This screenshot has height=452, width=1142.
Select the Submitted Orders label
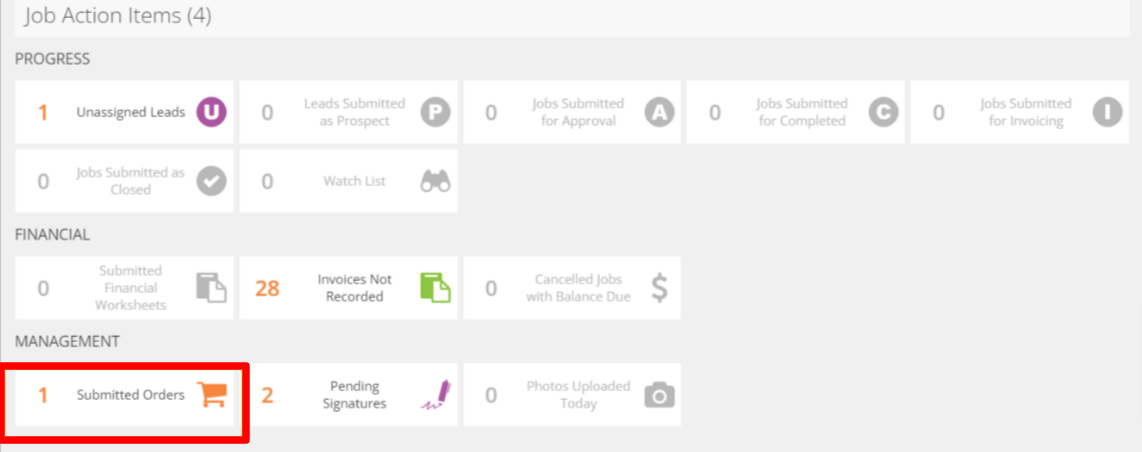(x=131, y=395)
